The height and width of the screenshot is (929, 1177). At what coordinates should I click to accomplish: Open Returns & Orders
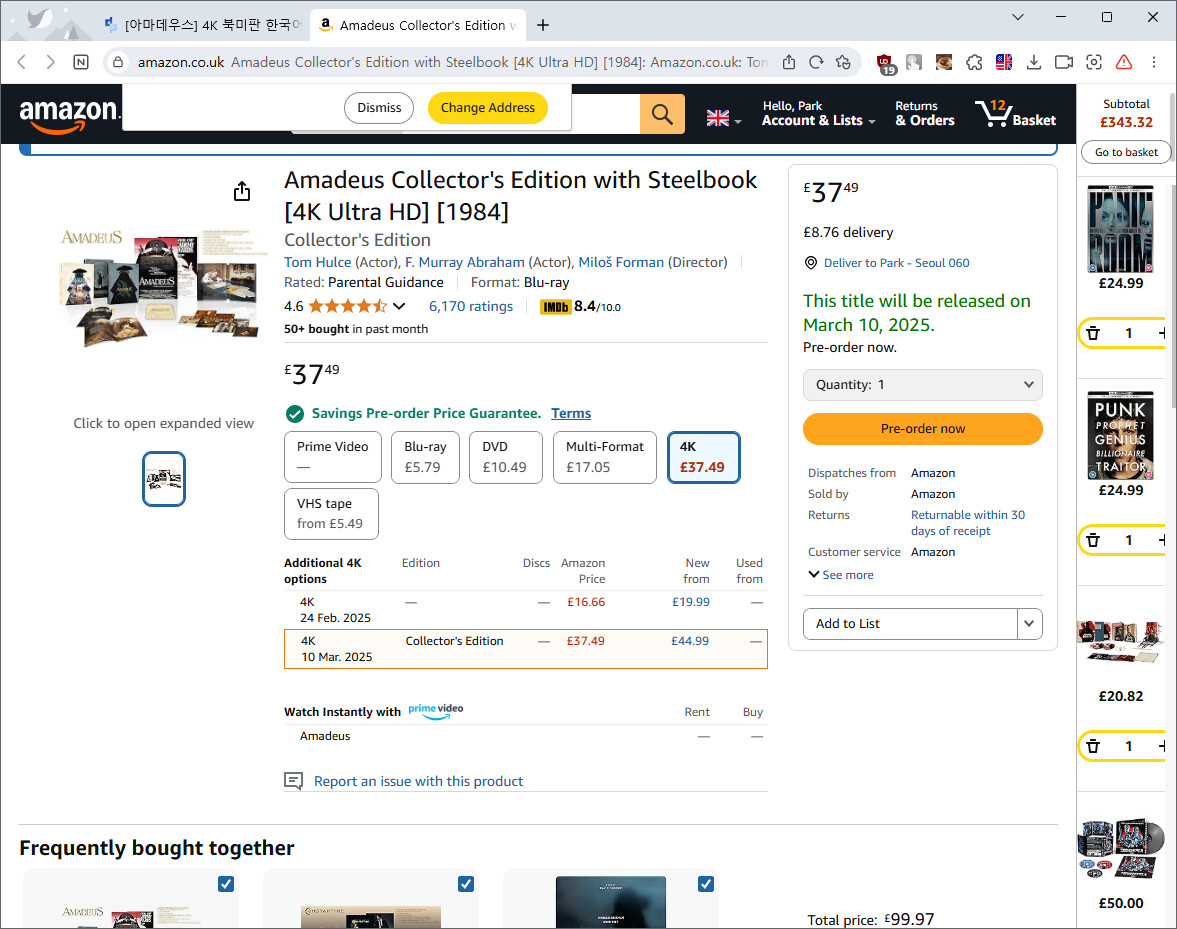tap(925, 113)
